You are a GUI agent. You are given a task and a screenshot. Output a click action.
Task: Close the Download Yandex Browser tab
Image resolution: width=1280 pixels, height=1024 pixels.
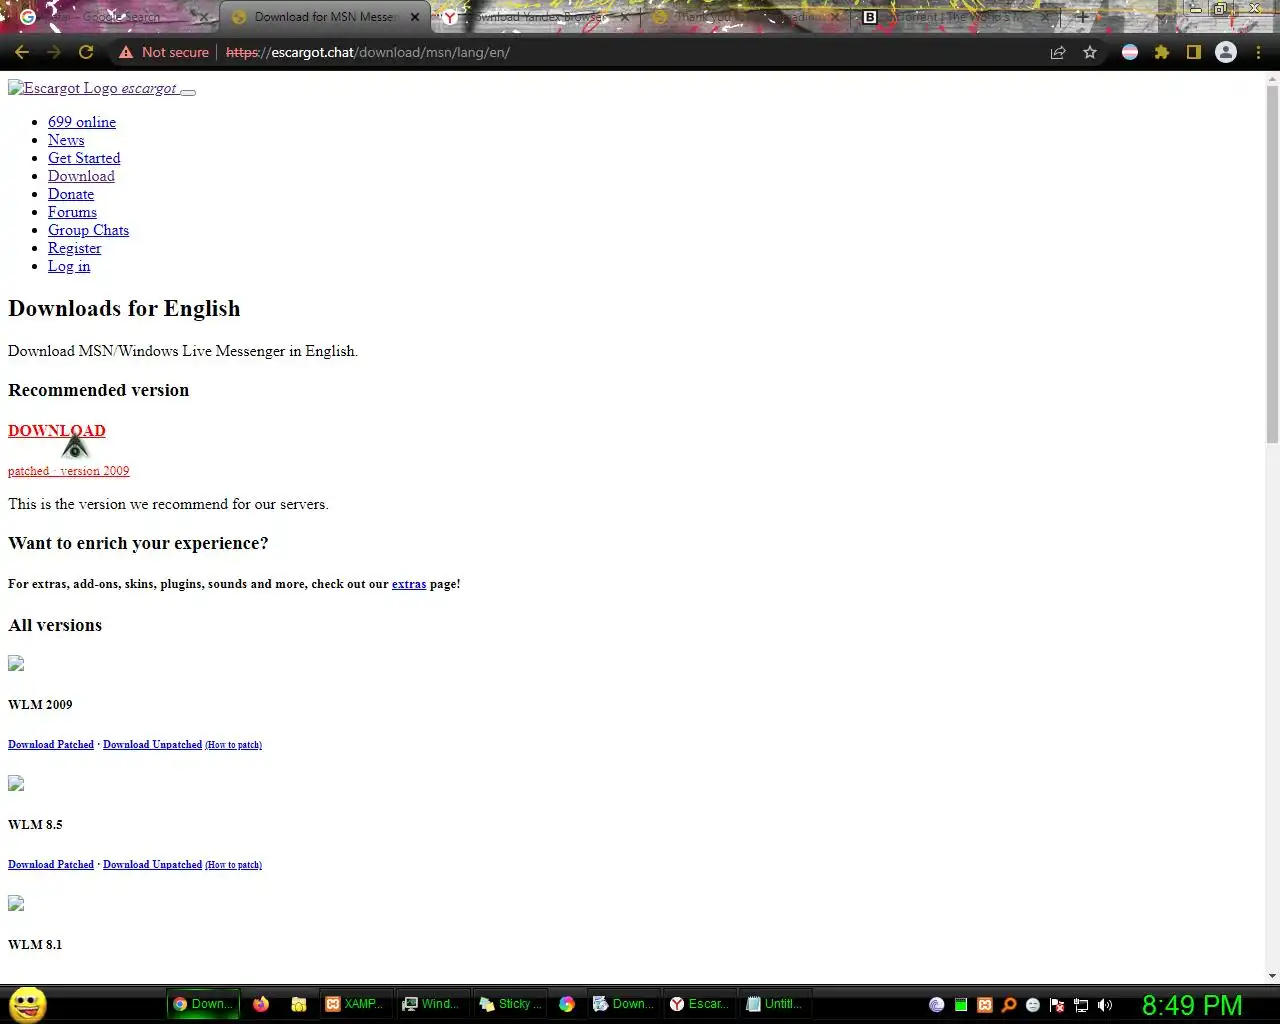[x=625, y=17]
